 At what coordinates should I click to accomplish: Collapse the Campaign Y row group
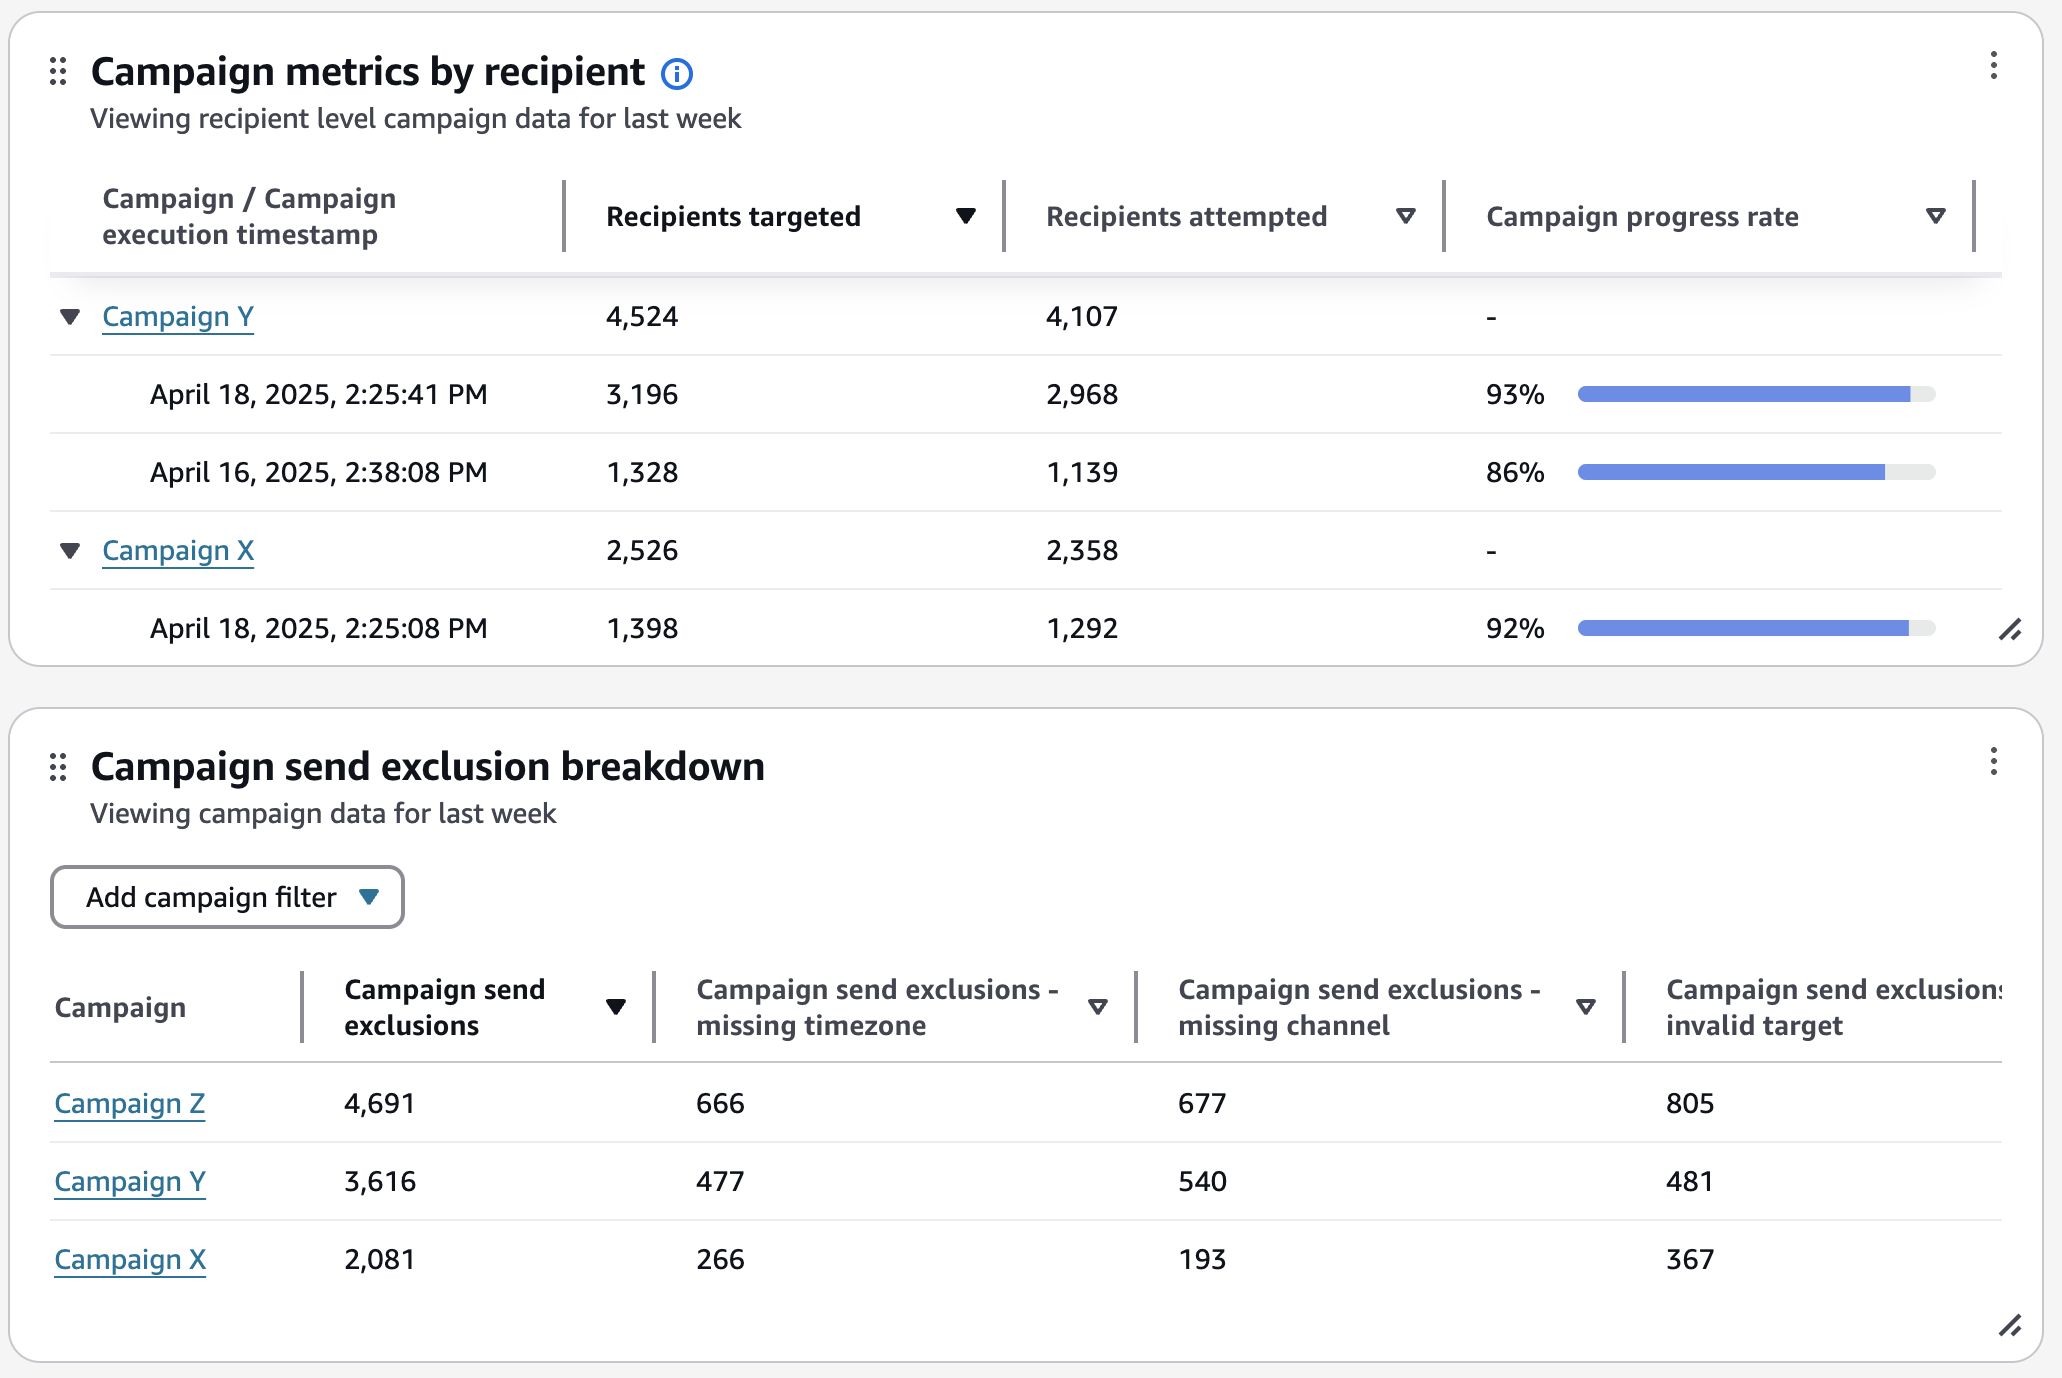coord(70,317)
